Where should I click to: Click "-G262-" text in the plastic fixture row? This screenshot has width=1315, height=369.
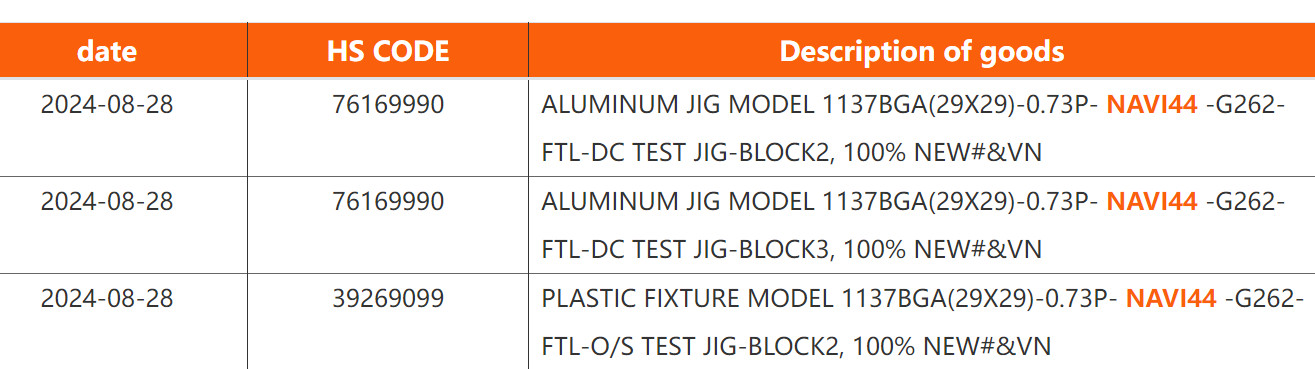(x=1265, y=299)
